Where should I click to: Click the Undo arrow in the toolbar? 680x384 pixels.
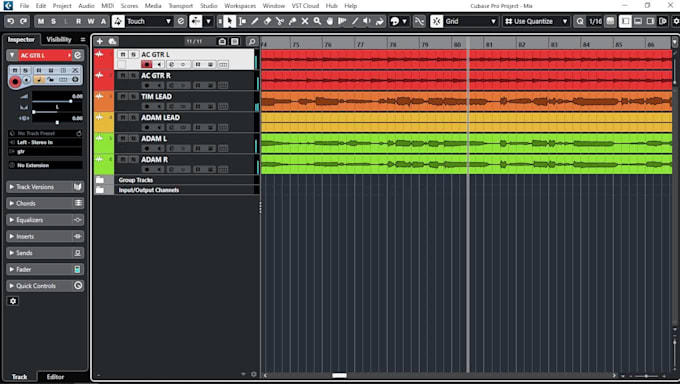(11, 21)
